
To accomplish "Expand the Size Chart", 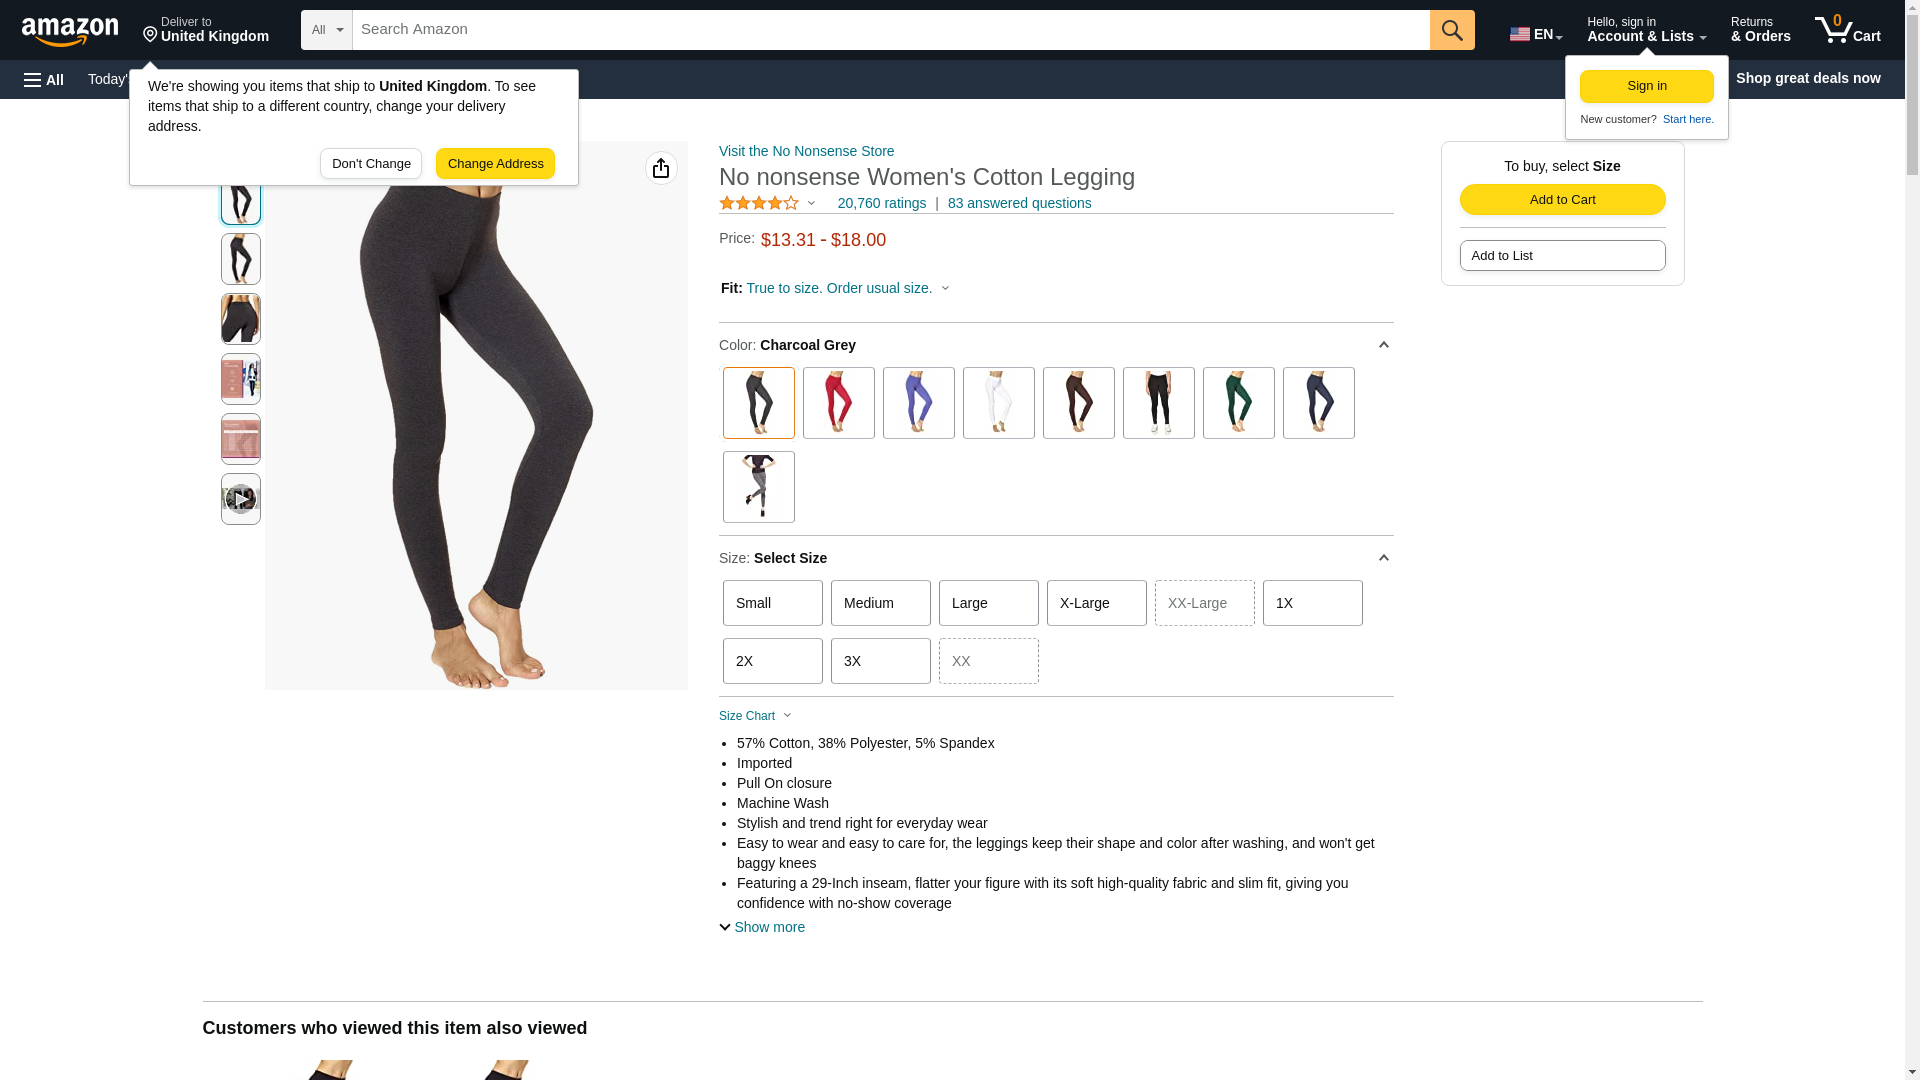I will point(755,716).
